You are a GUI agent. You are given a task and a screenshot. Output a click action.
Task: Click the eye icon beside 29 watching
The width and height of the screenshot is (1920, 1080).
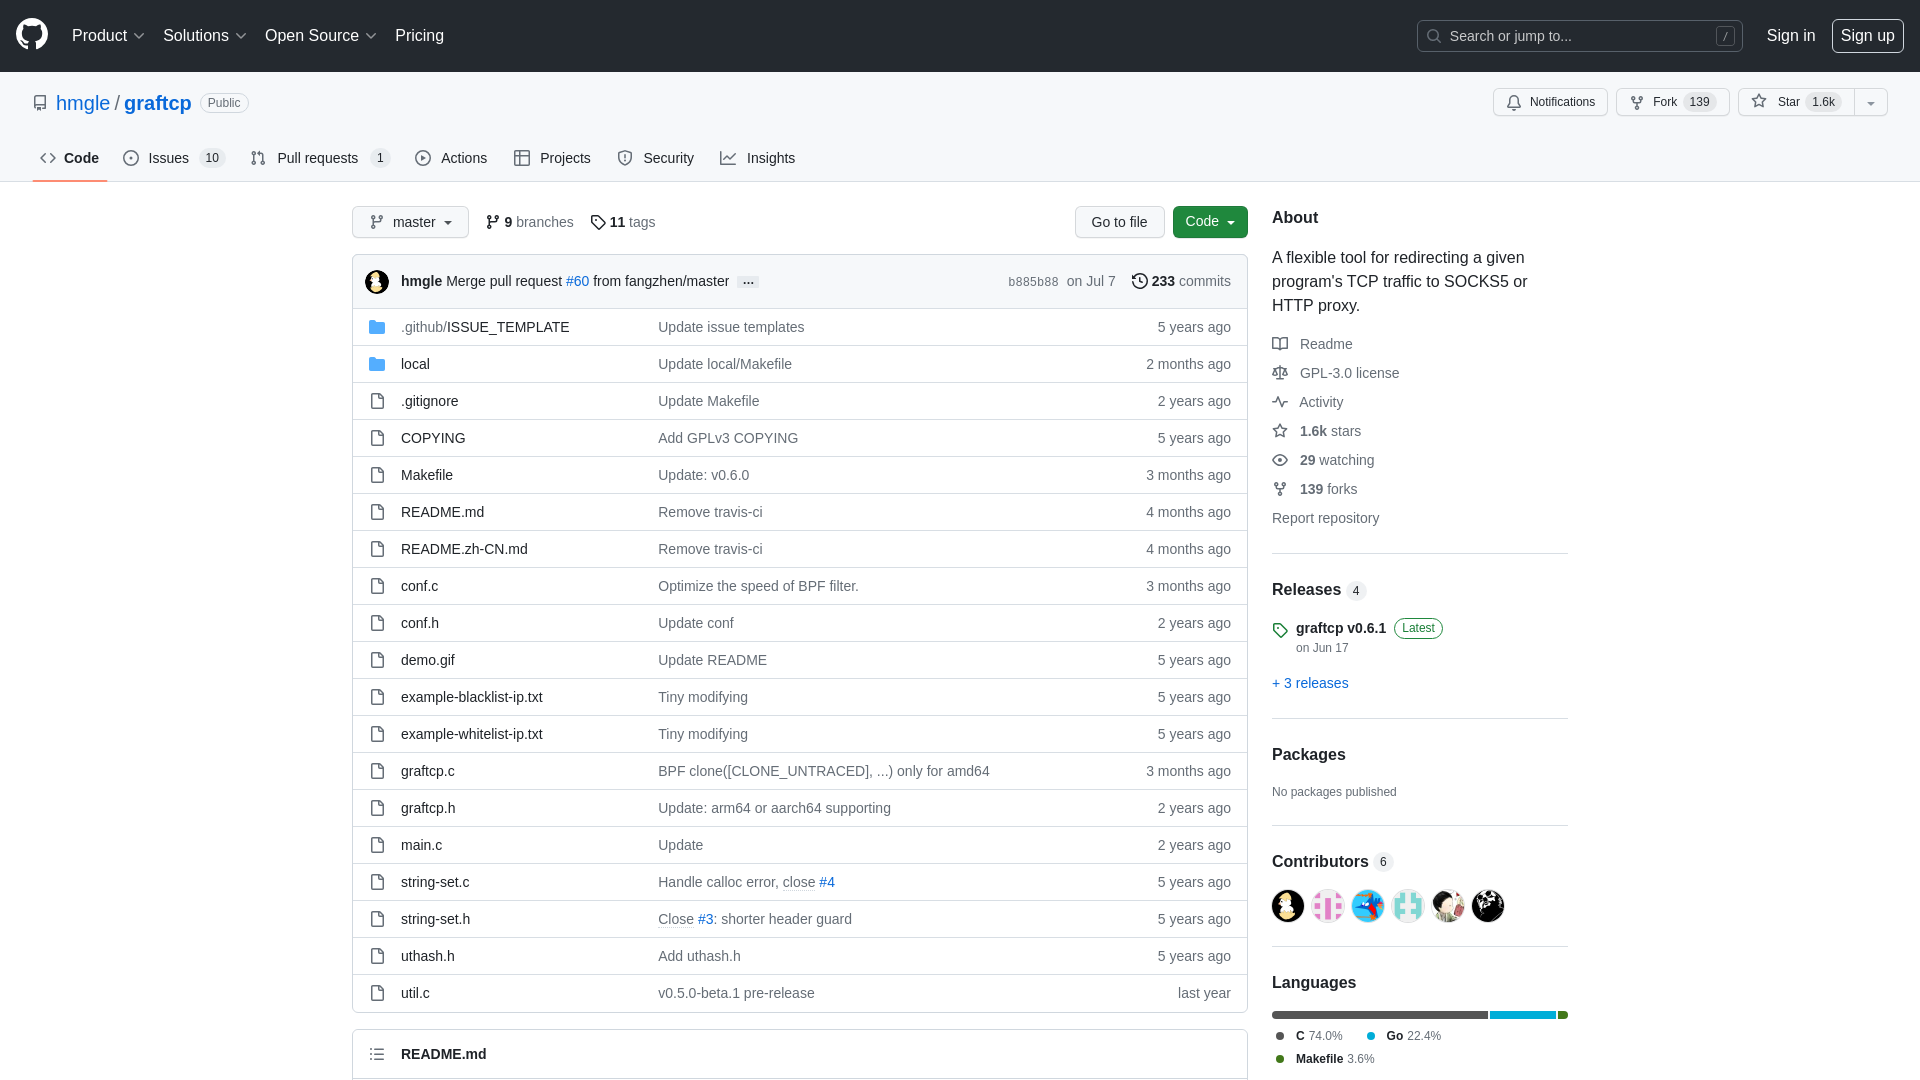[1280, 460]
